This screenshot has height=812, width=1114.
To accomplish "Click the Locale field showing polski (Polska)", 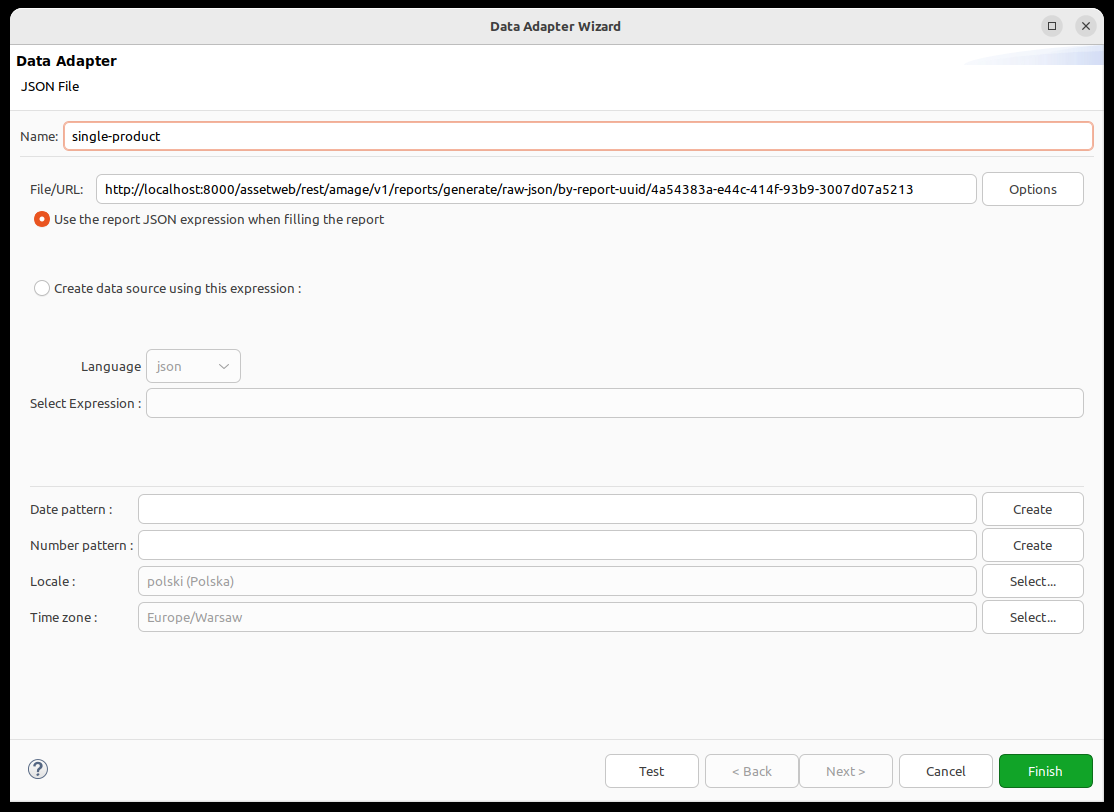I will point(557,581).
